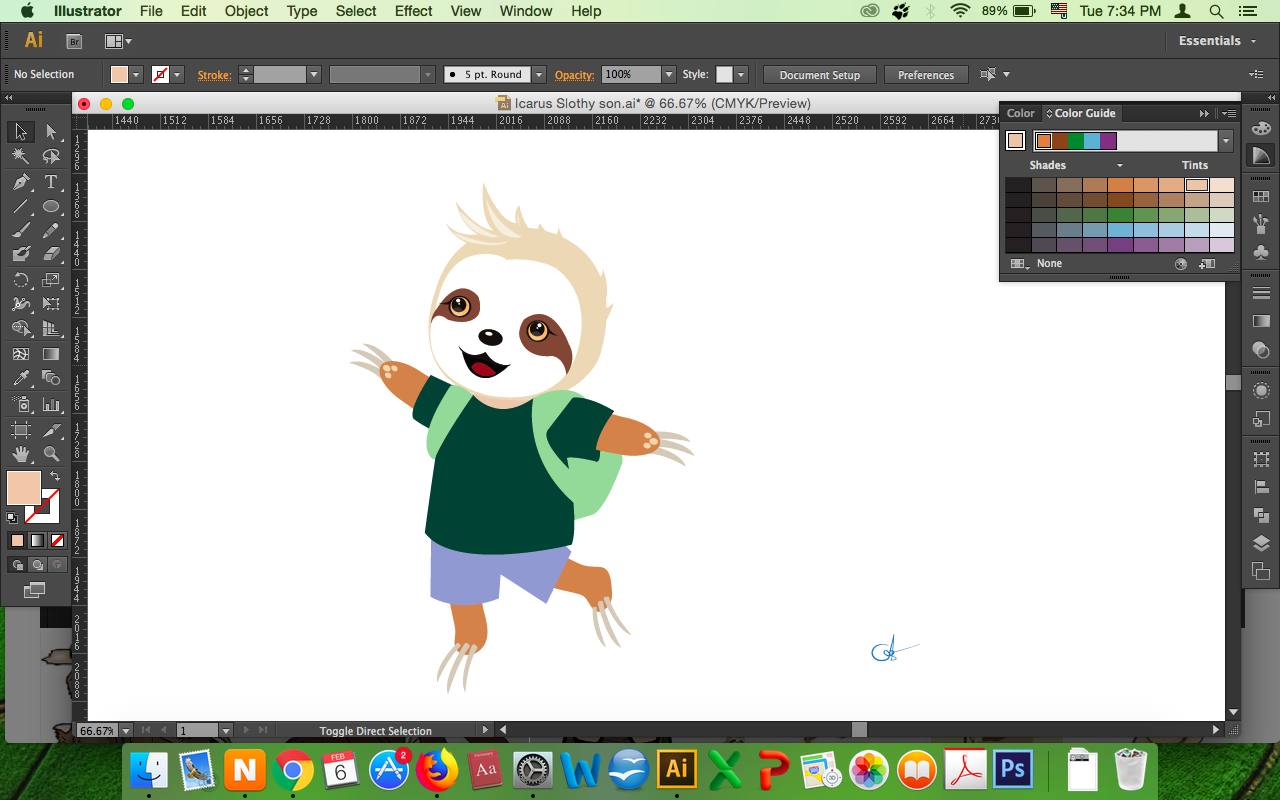This screenshot has width=1280, height=800.
Task: Open the harmony rules dropdown in Color Guide
Action: (1226, 141)
